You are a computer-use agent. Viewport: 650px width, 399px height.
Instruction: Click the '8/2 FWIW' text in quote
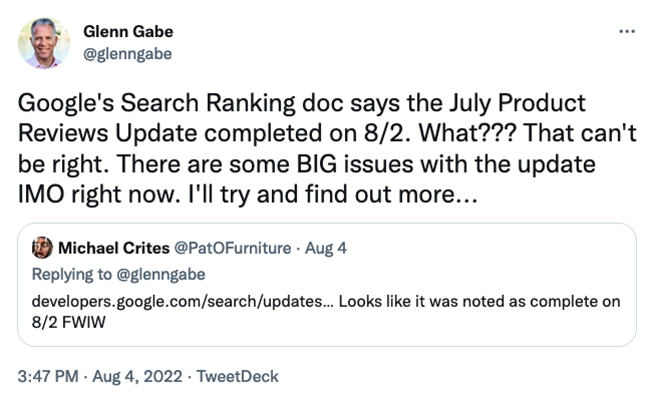(x=69, y=322)
